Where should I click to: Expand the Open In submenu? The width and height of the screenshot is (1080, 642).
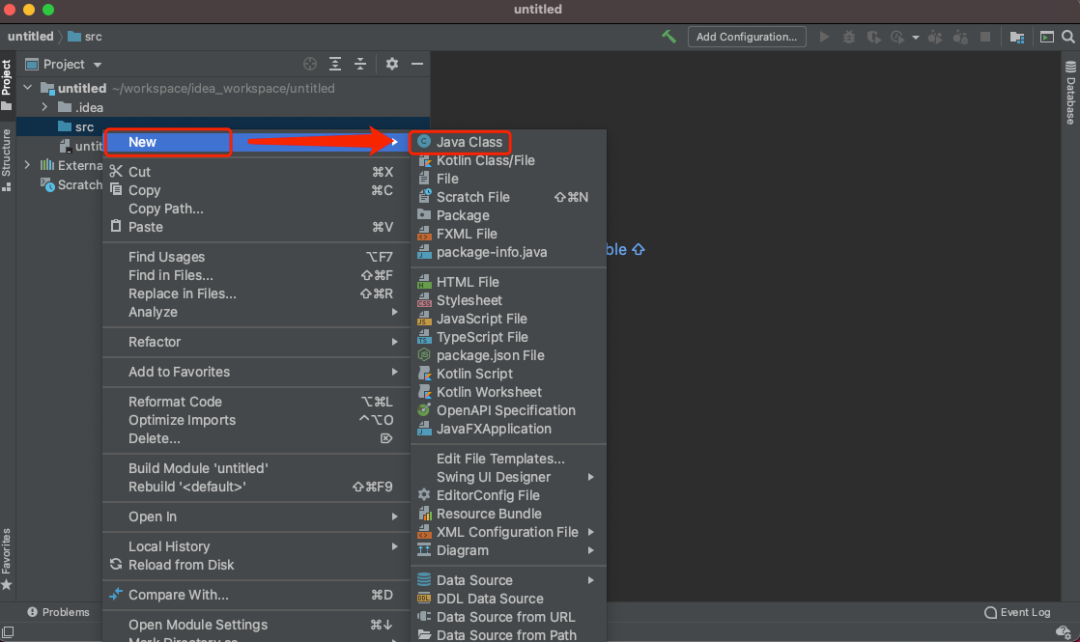[256, 517]
